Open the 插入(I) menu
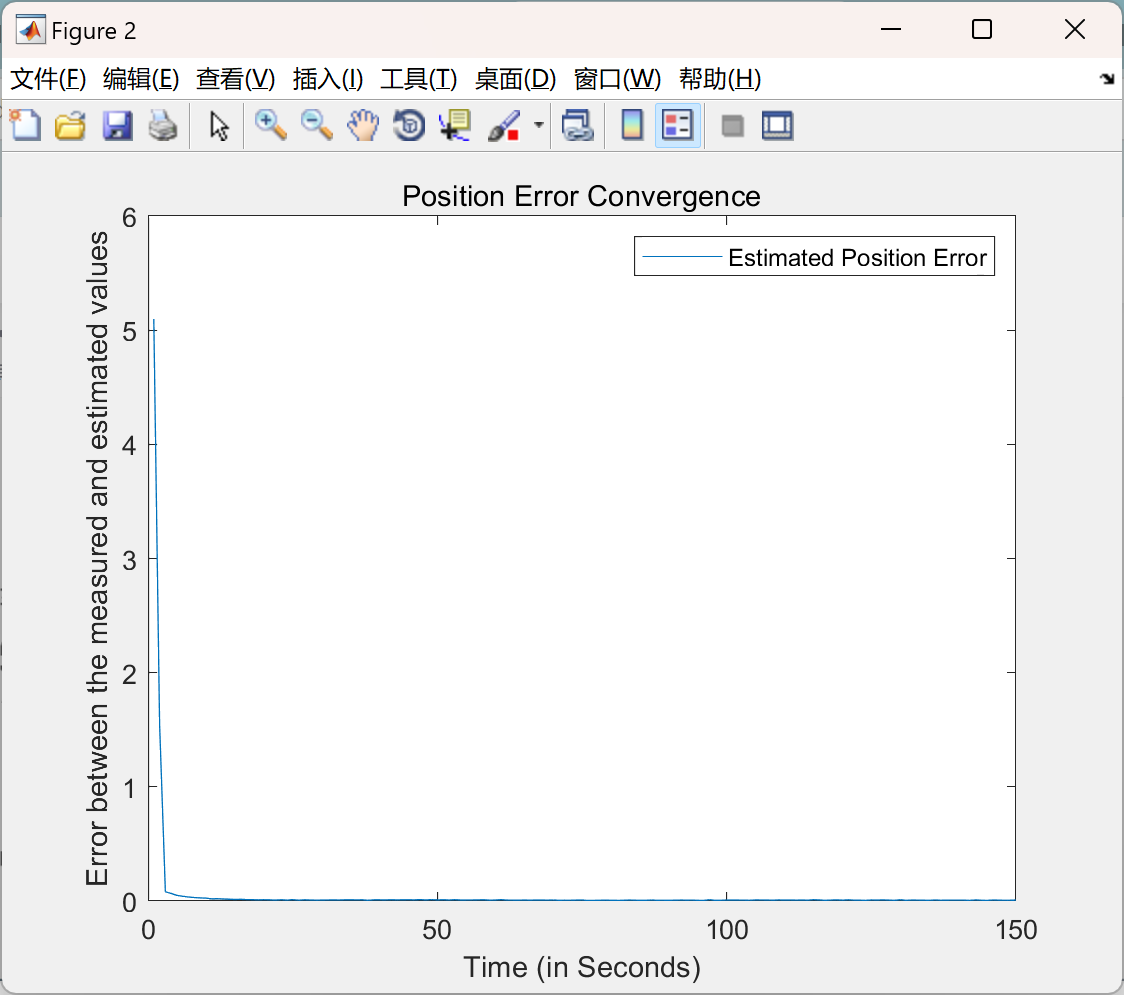The image size is (1124, 995). tap(328, 79)
